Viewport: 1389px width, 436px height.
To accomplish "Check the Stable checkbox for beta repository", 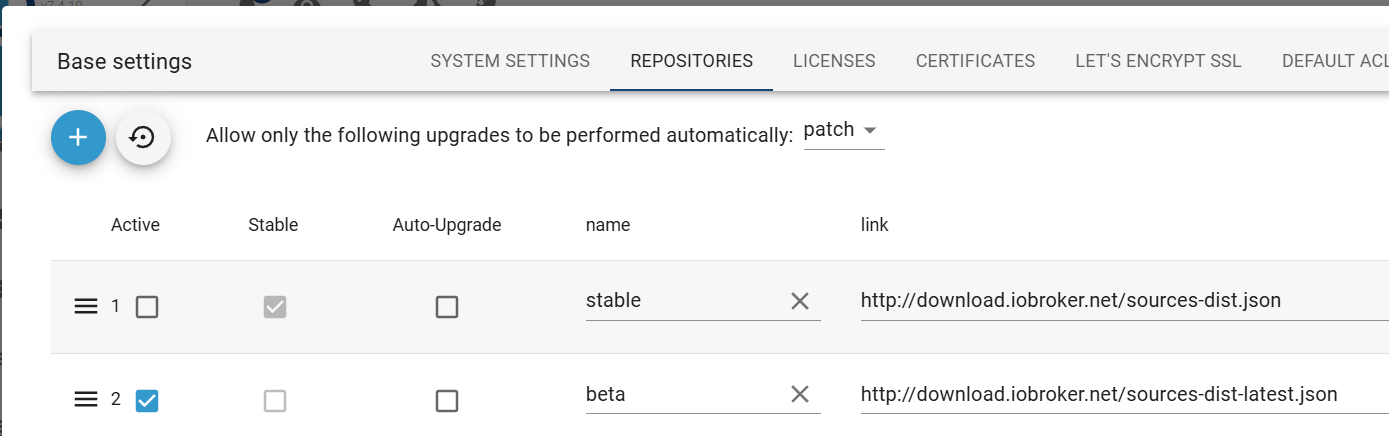I will pos(275,401).
